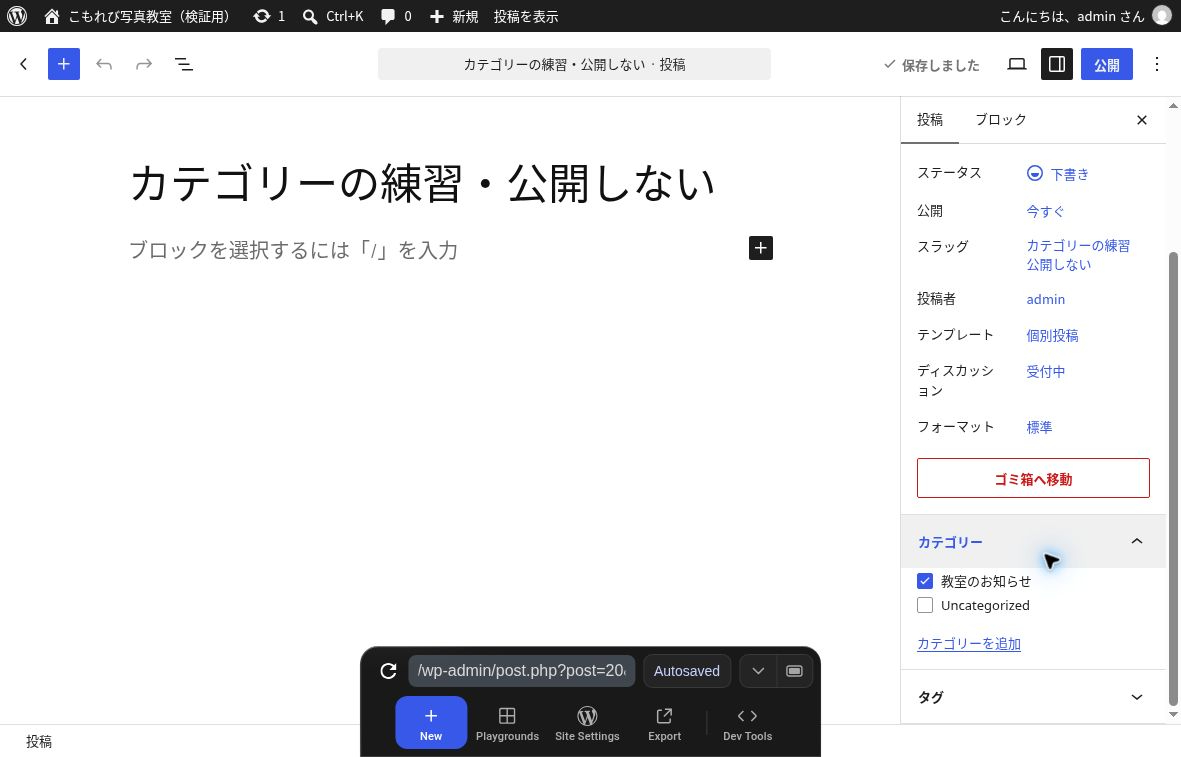
Task: Click the blue 公開 publish button
Action: pyautogui.click(x=1106, y=64)
